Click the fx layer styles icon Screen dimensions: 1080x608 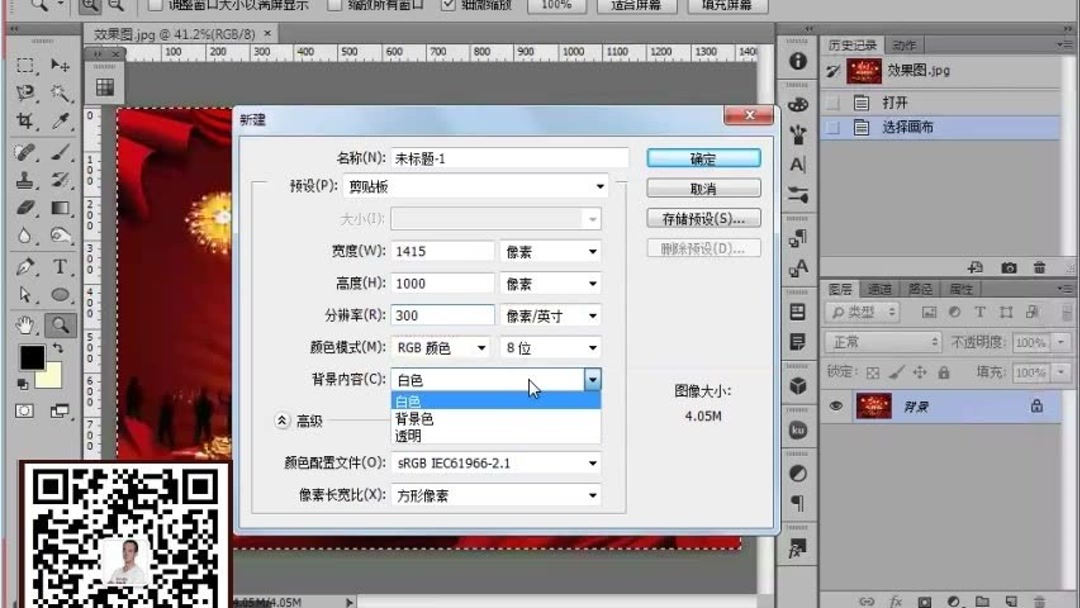(x=894, y=601)
